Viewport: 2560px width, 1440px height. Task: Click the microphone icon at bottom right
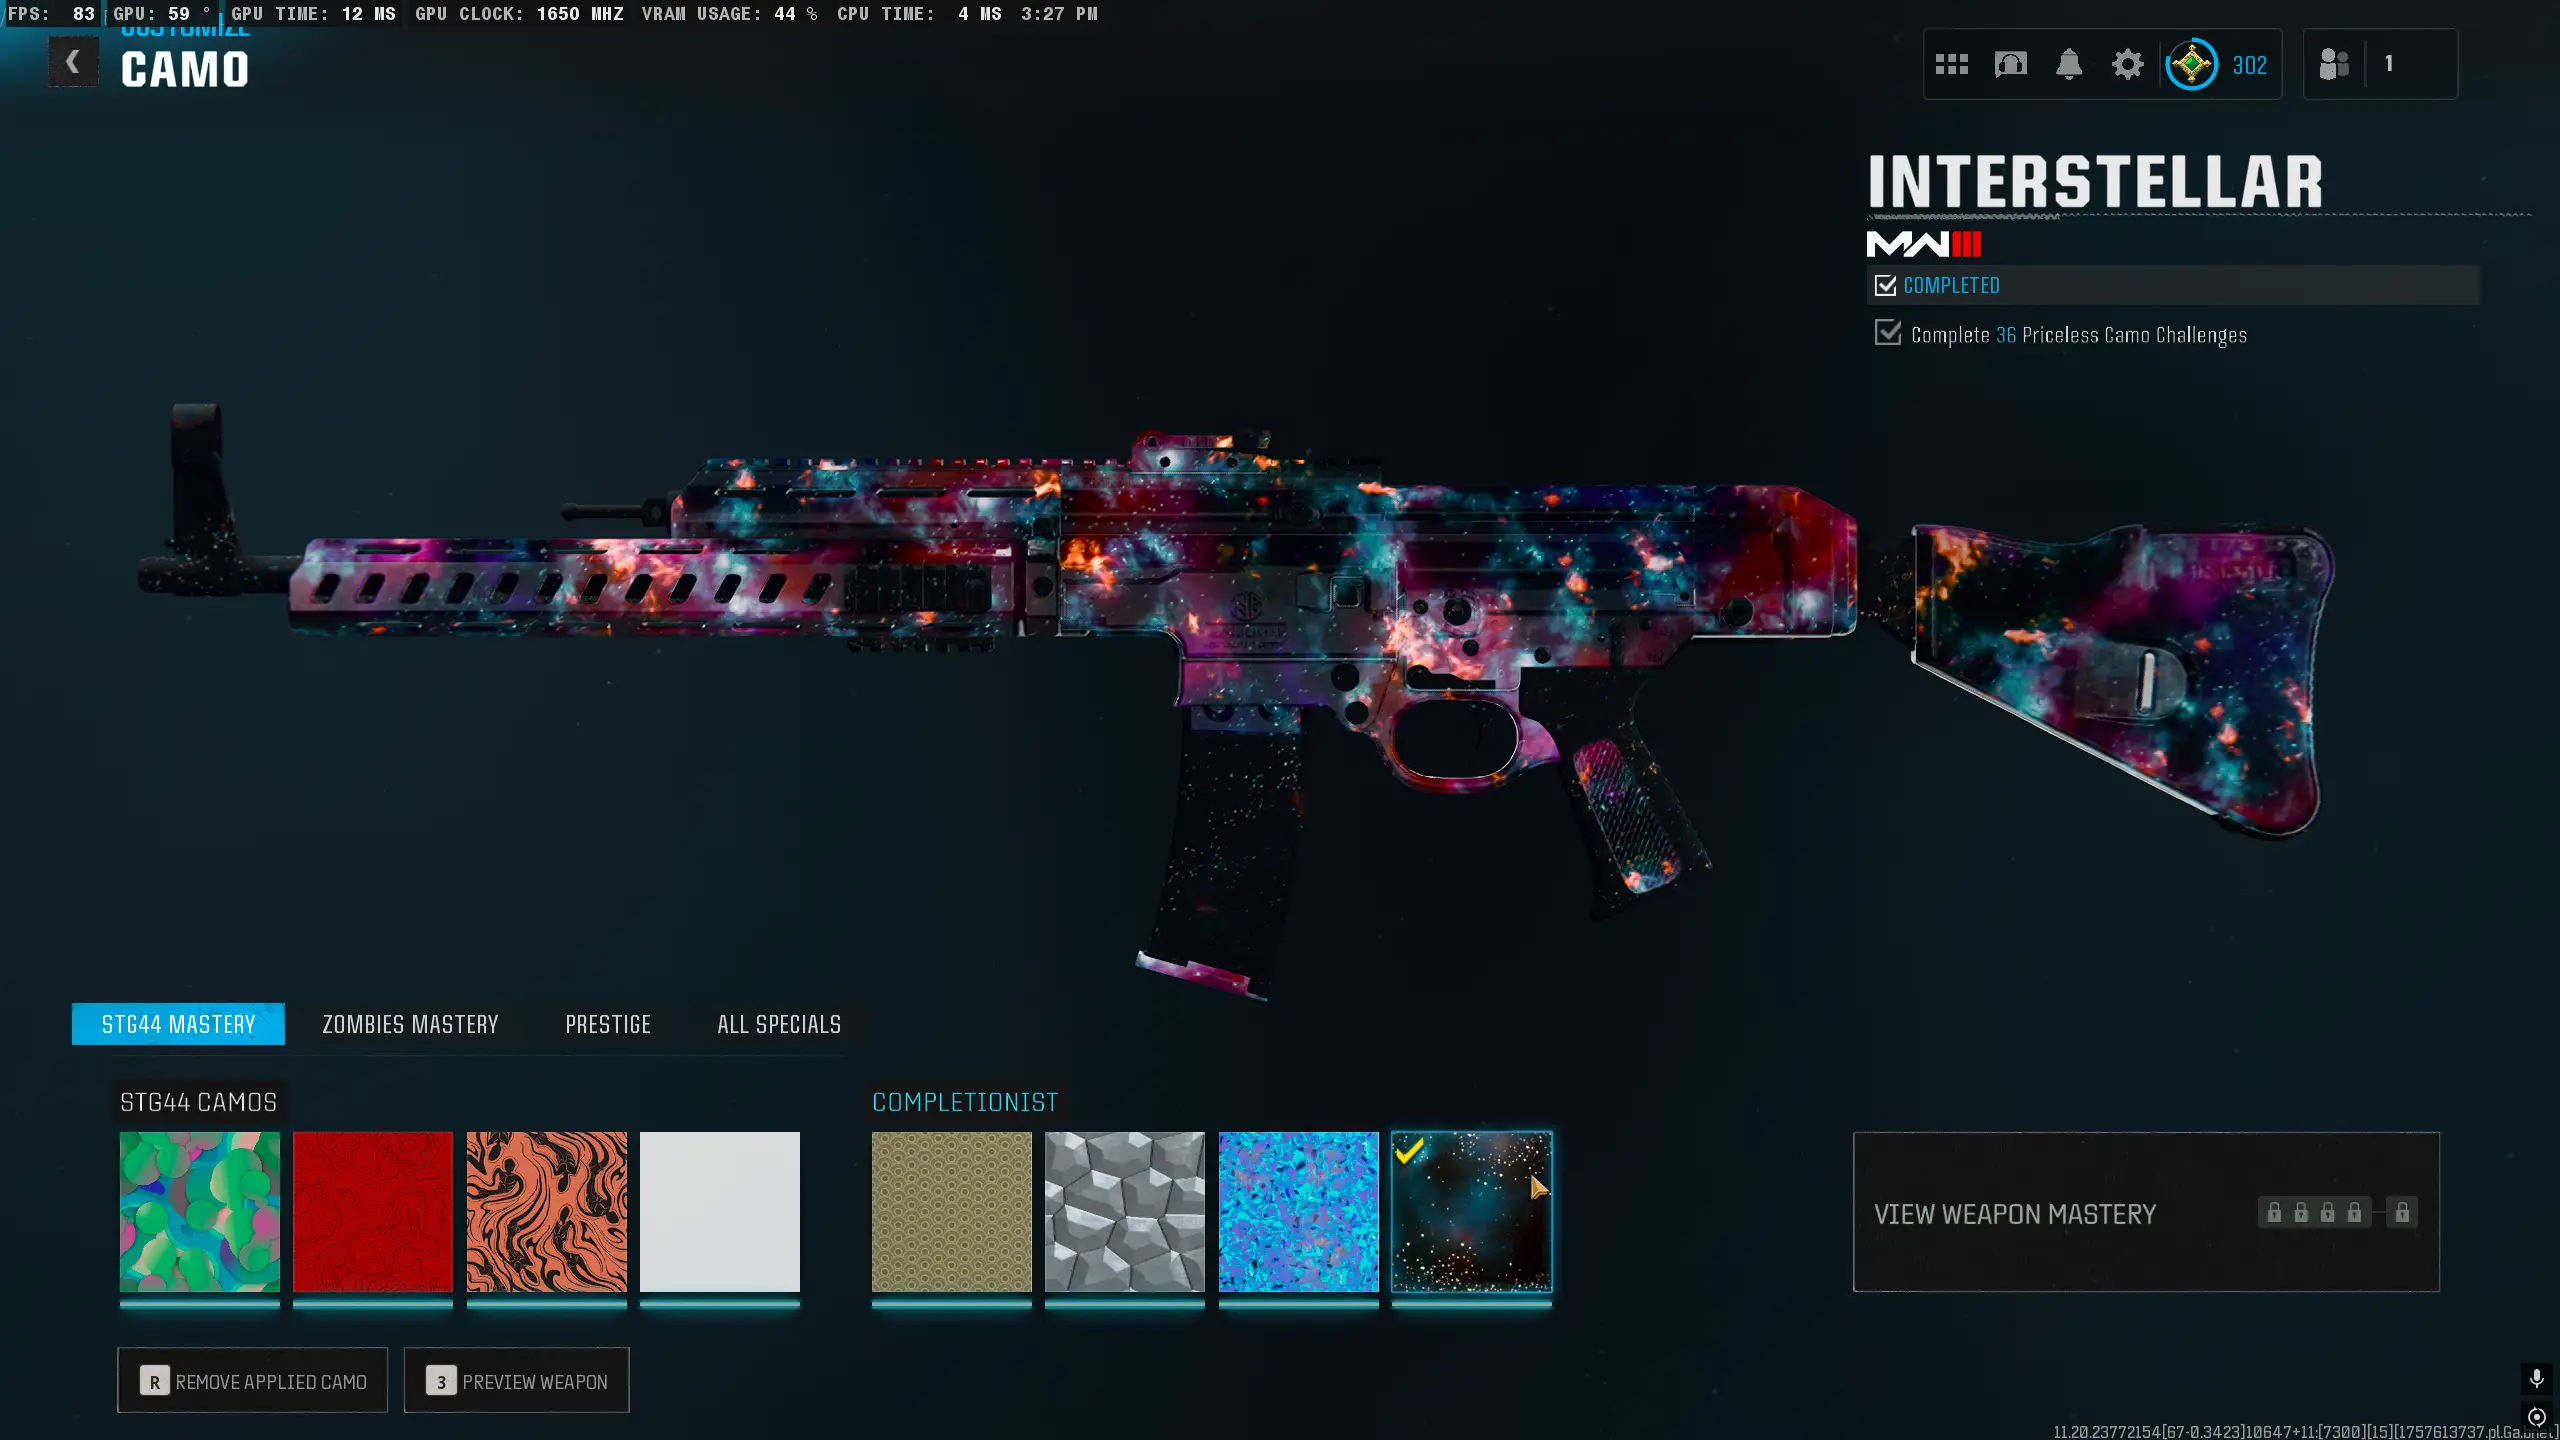point(2536,1379)
